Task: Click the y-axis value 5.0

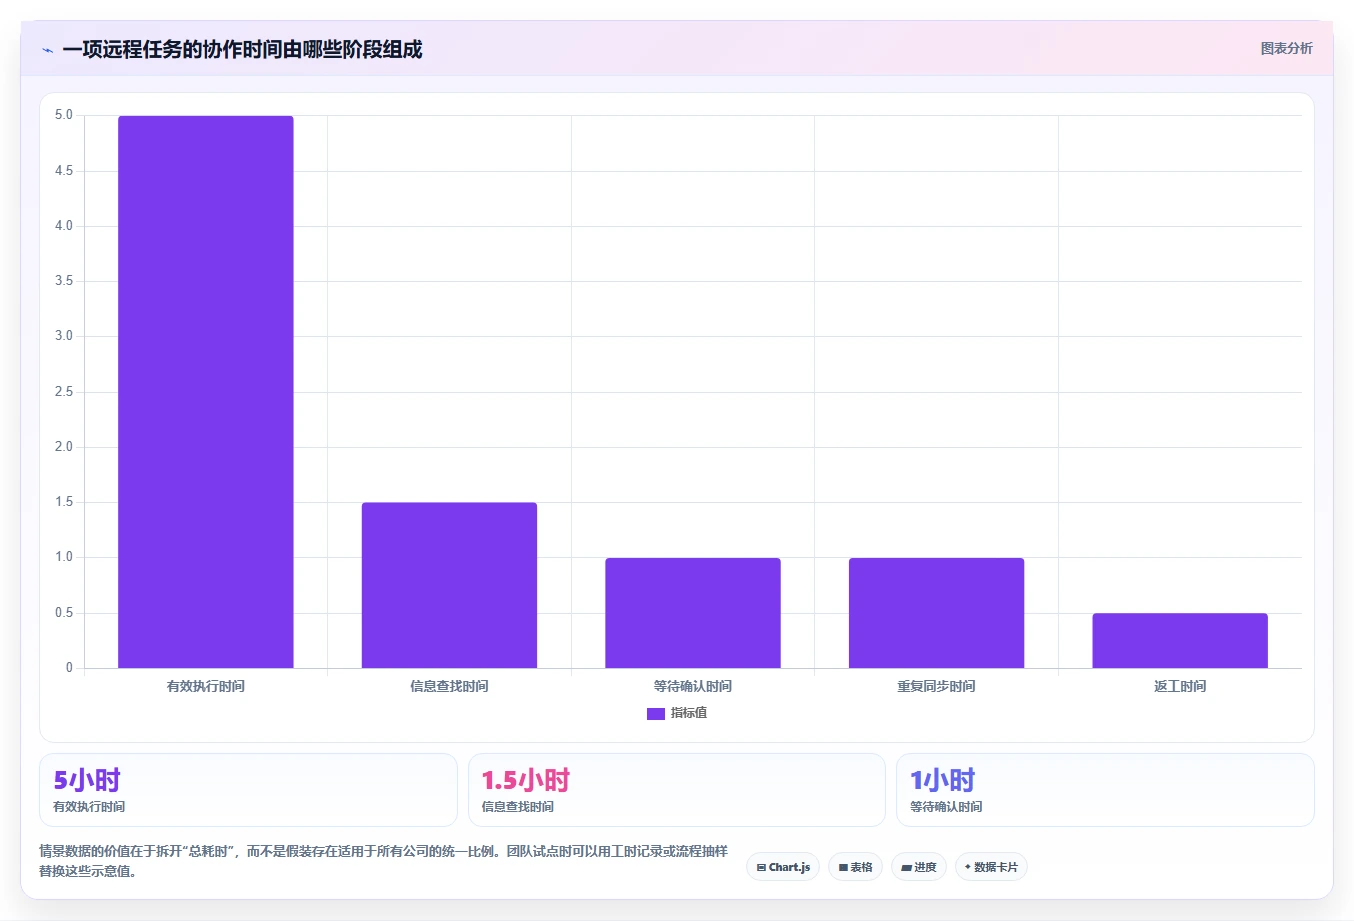Action: (x=64, y=115)
